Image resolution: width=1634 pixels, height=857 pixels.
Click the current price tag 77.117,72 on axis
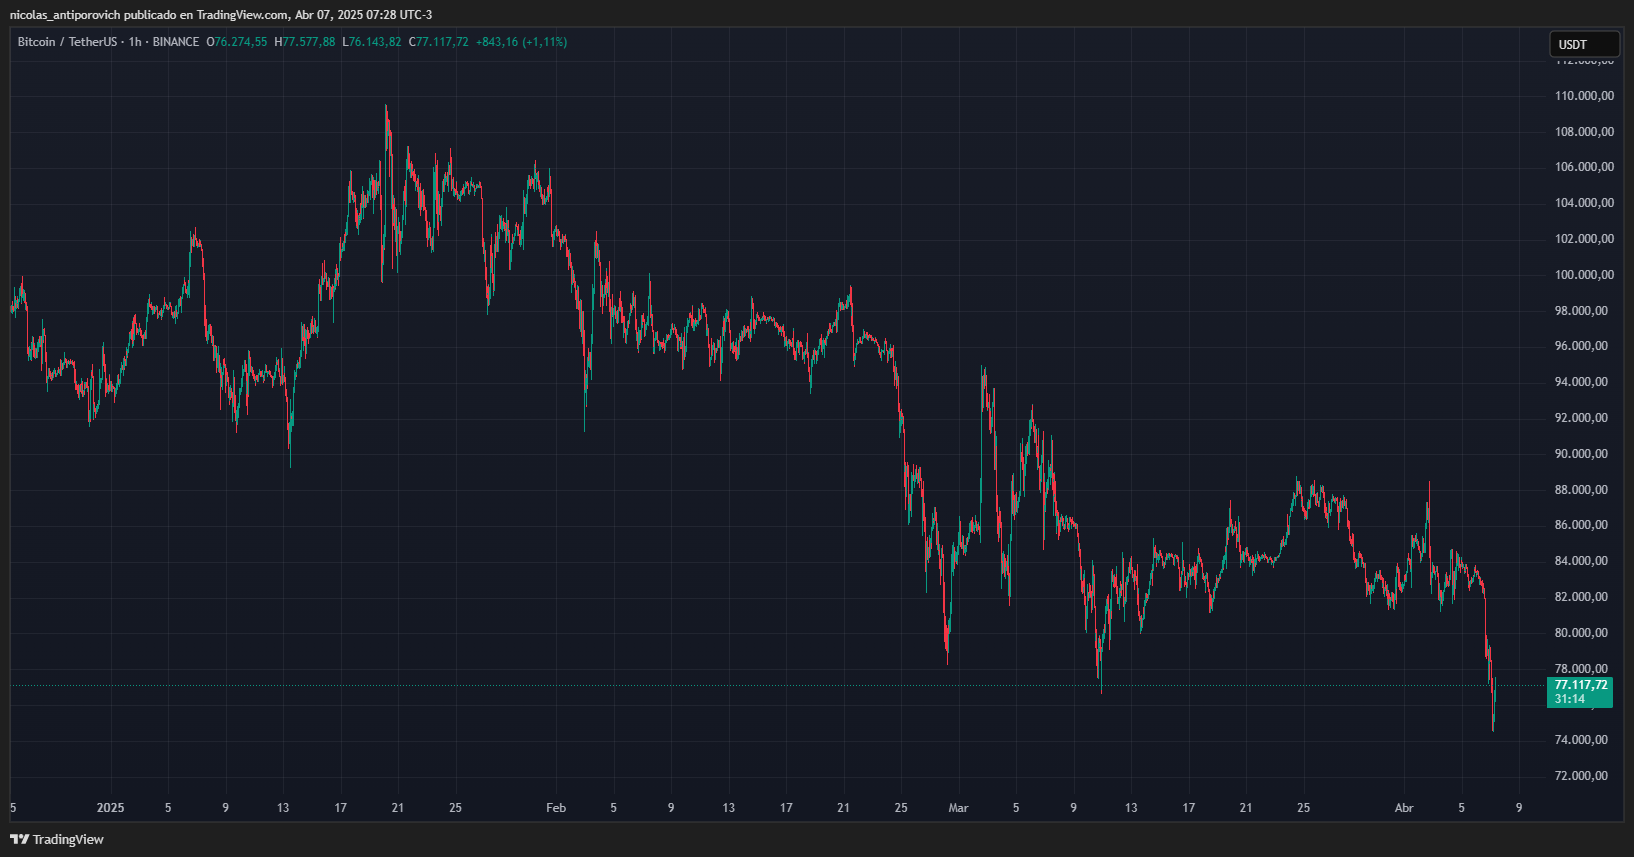click(x=1581, y=685)
